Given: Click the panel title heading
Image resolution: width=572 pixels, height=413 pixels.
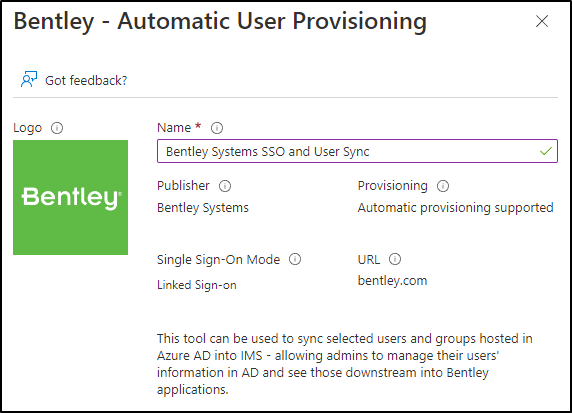Looking at the screenshot, I should click(220, 21).
